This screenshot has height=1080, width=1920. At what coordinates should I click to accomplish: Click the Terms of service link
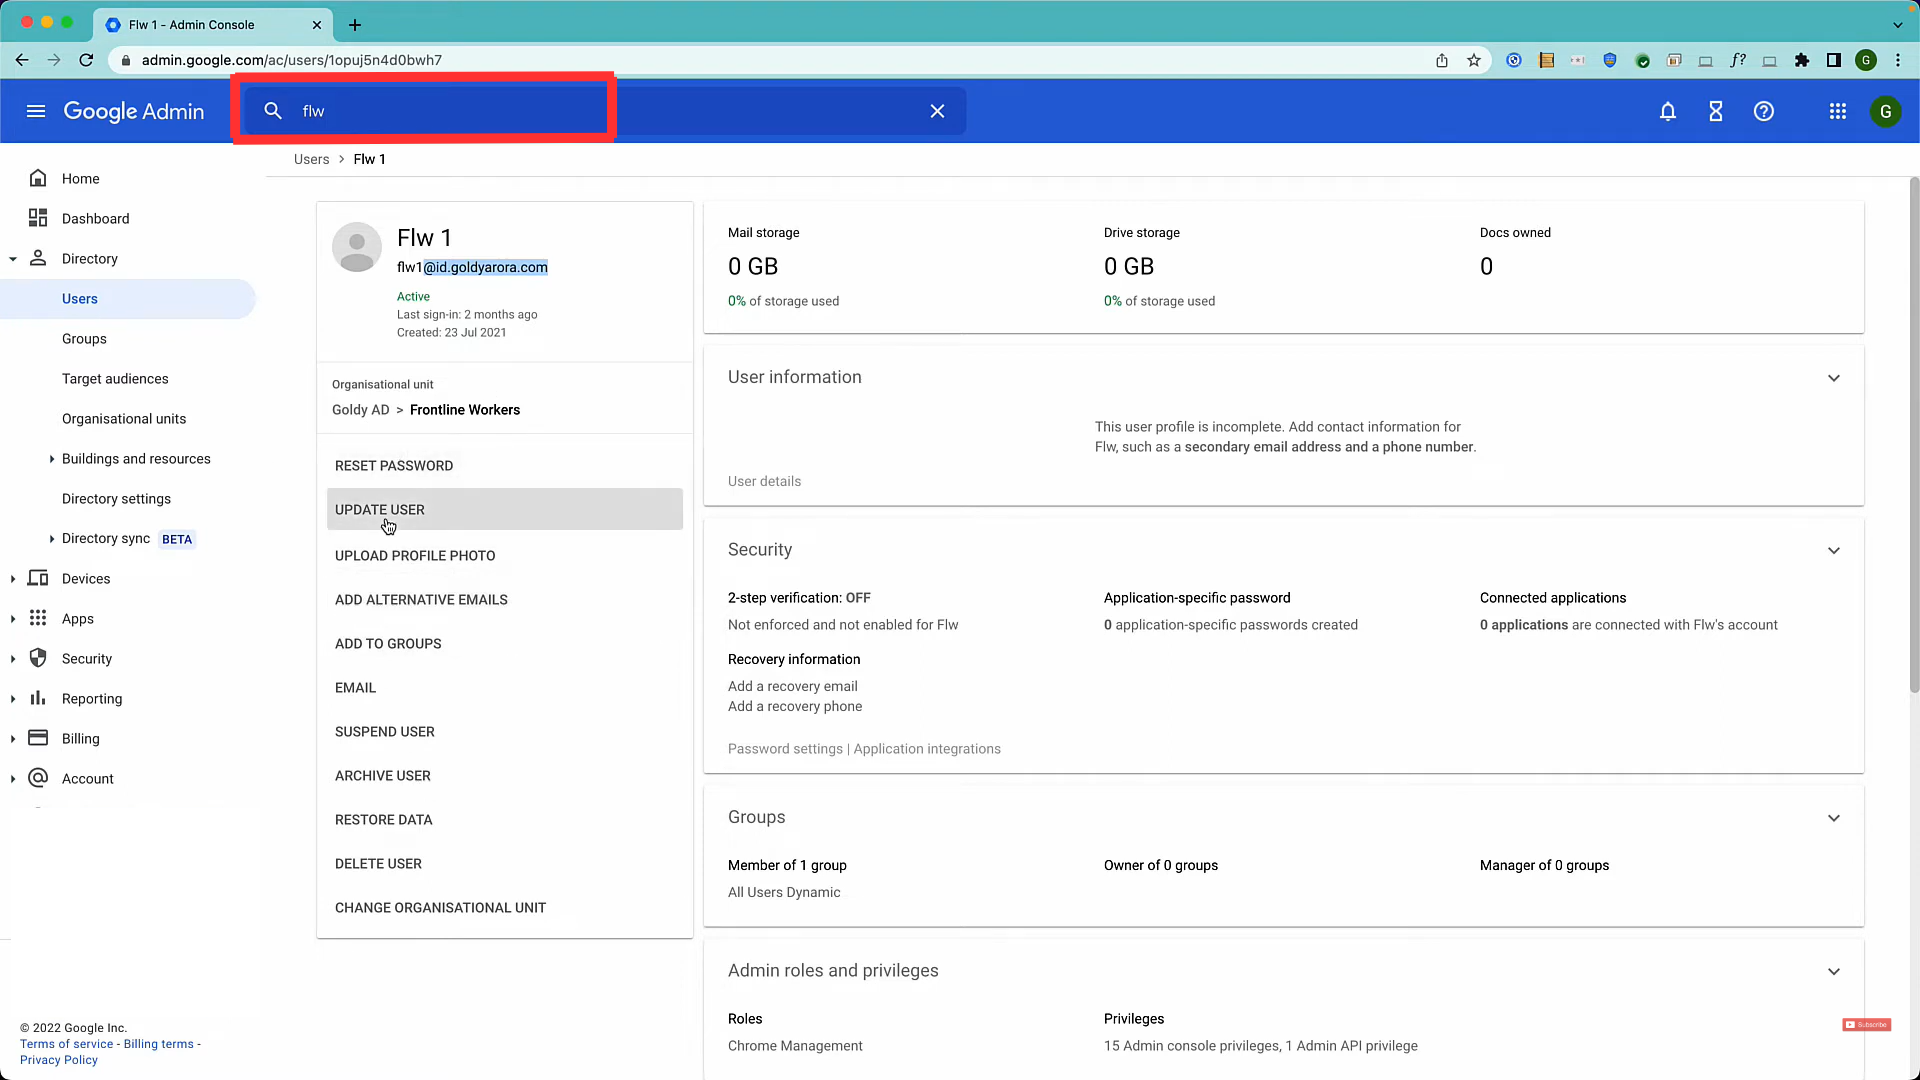[67, 1044]
